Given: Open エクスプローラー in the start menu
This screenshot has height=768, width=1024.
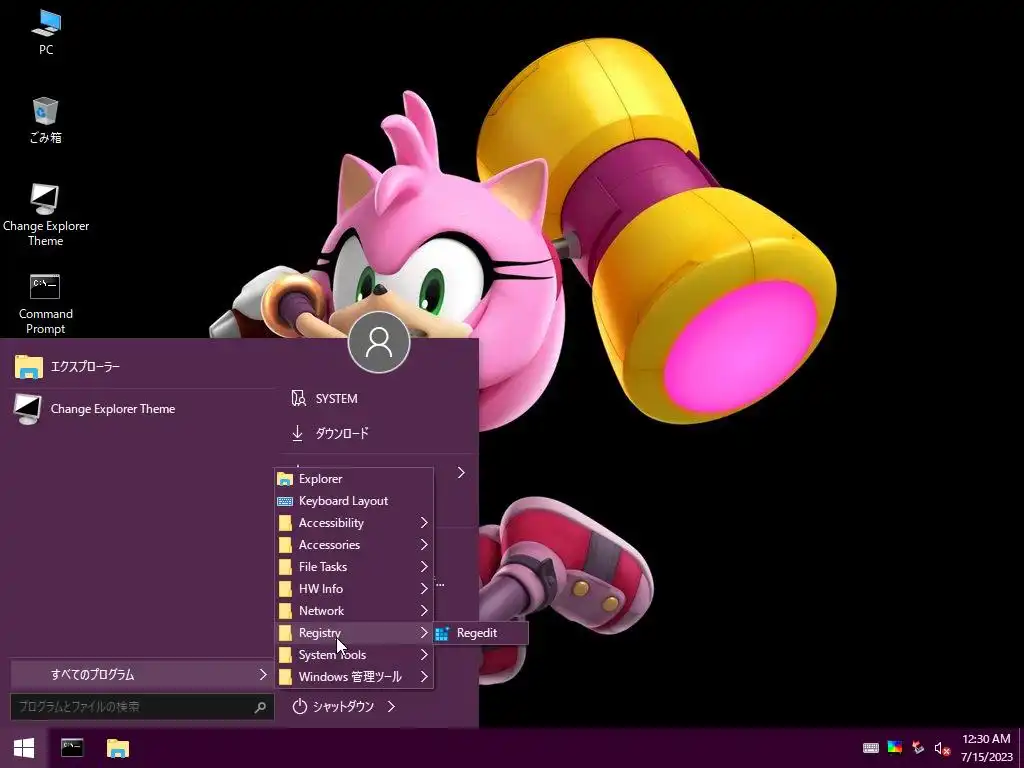Looking at the screenshot, I should point(144,366).
